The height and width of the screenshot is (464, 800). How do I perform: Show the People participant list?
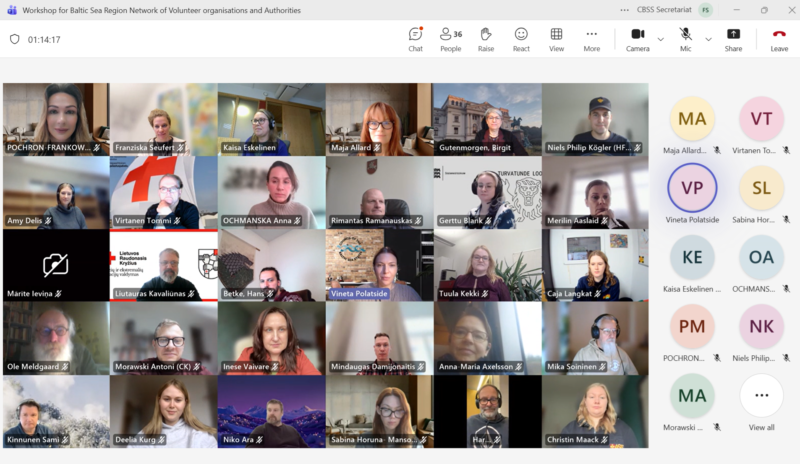[x=450, y=38]
